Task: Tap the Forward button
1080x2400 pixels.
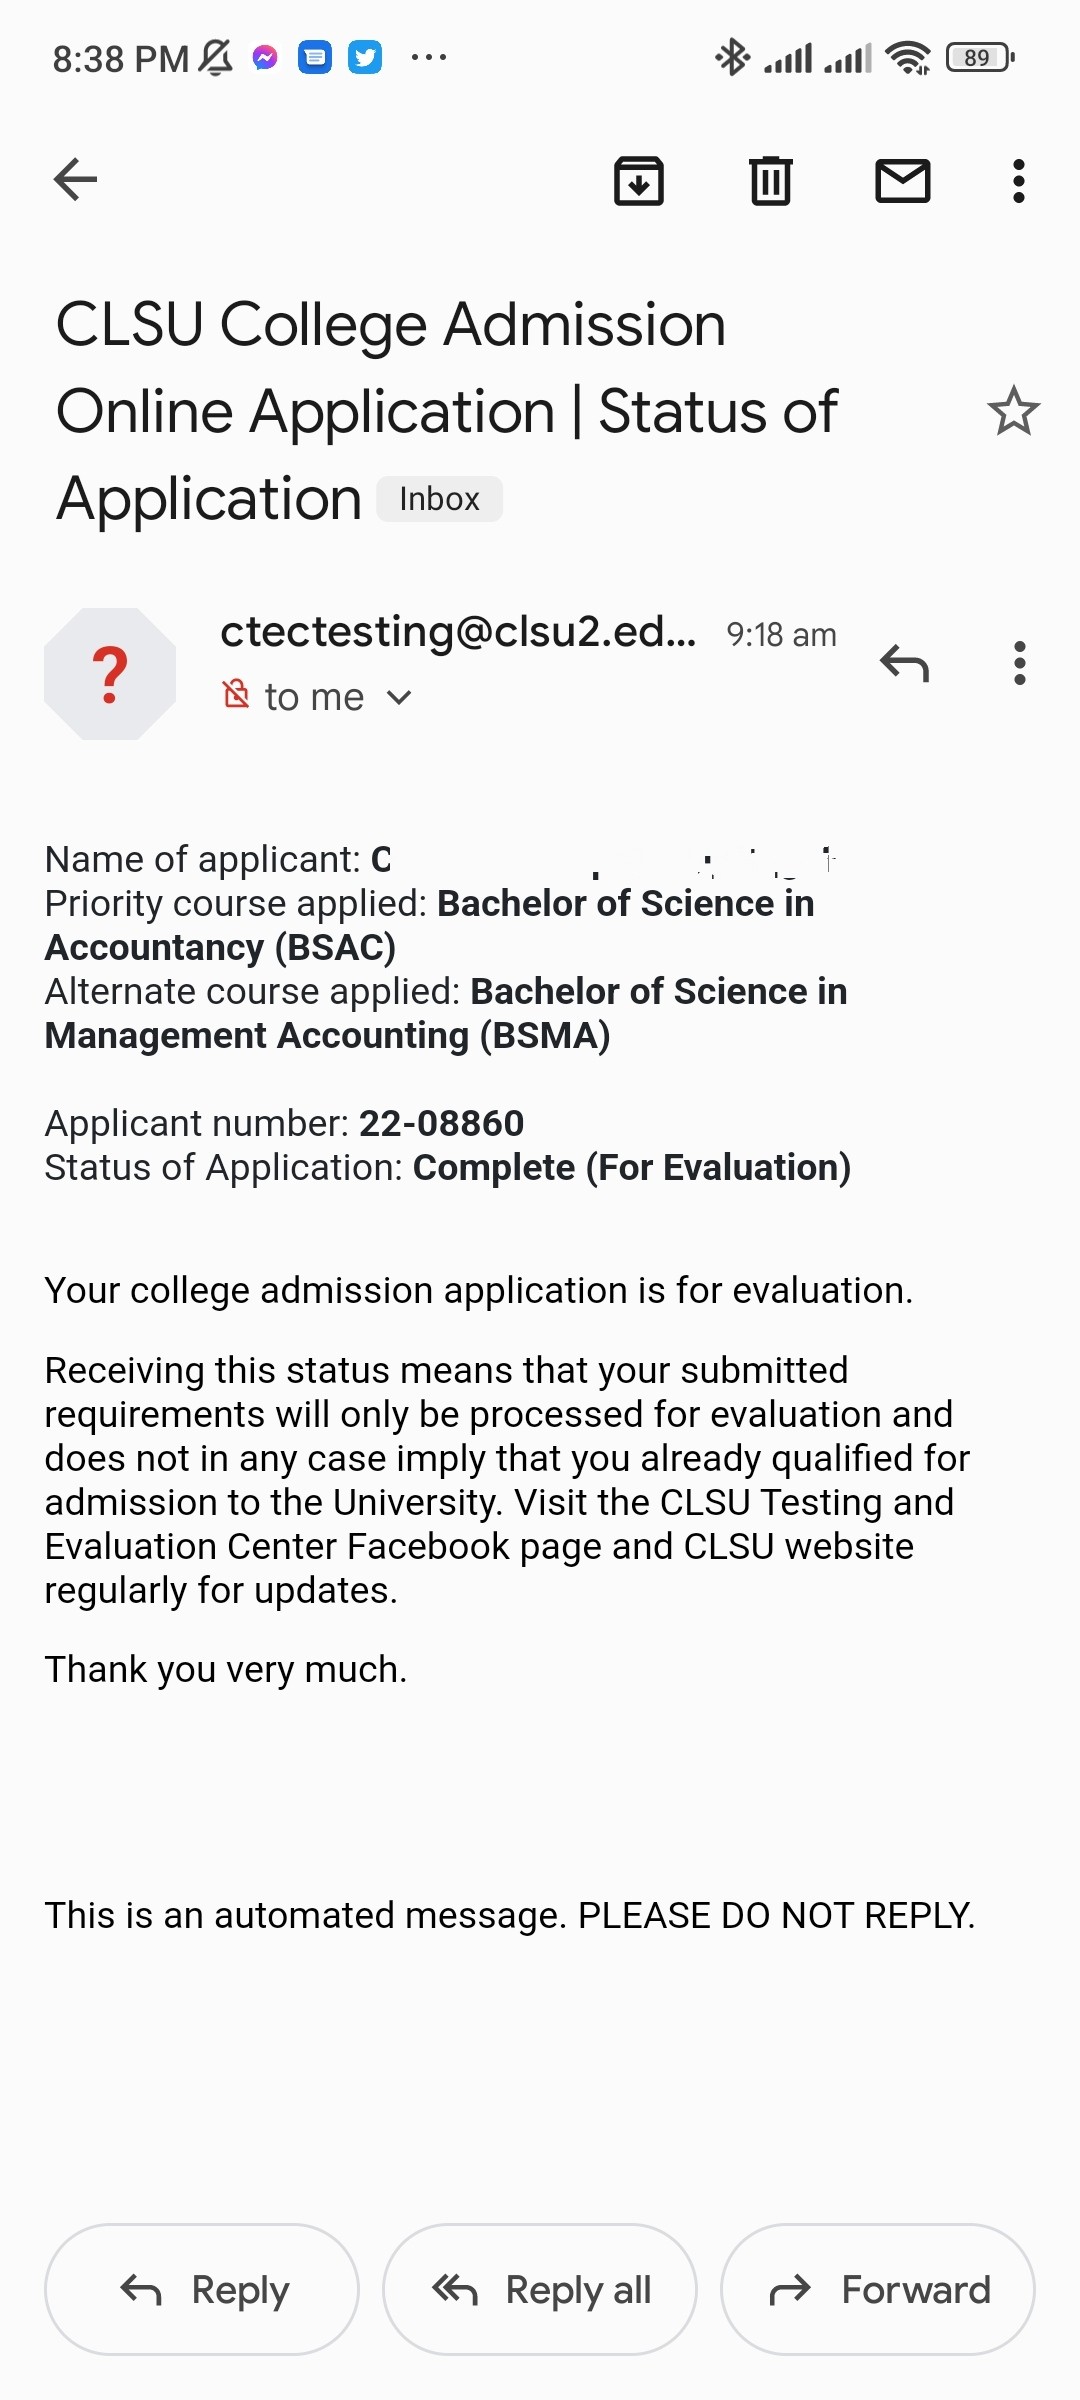Action: [878, 2289]
